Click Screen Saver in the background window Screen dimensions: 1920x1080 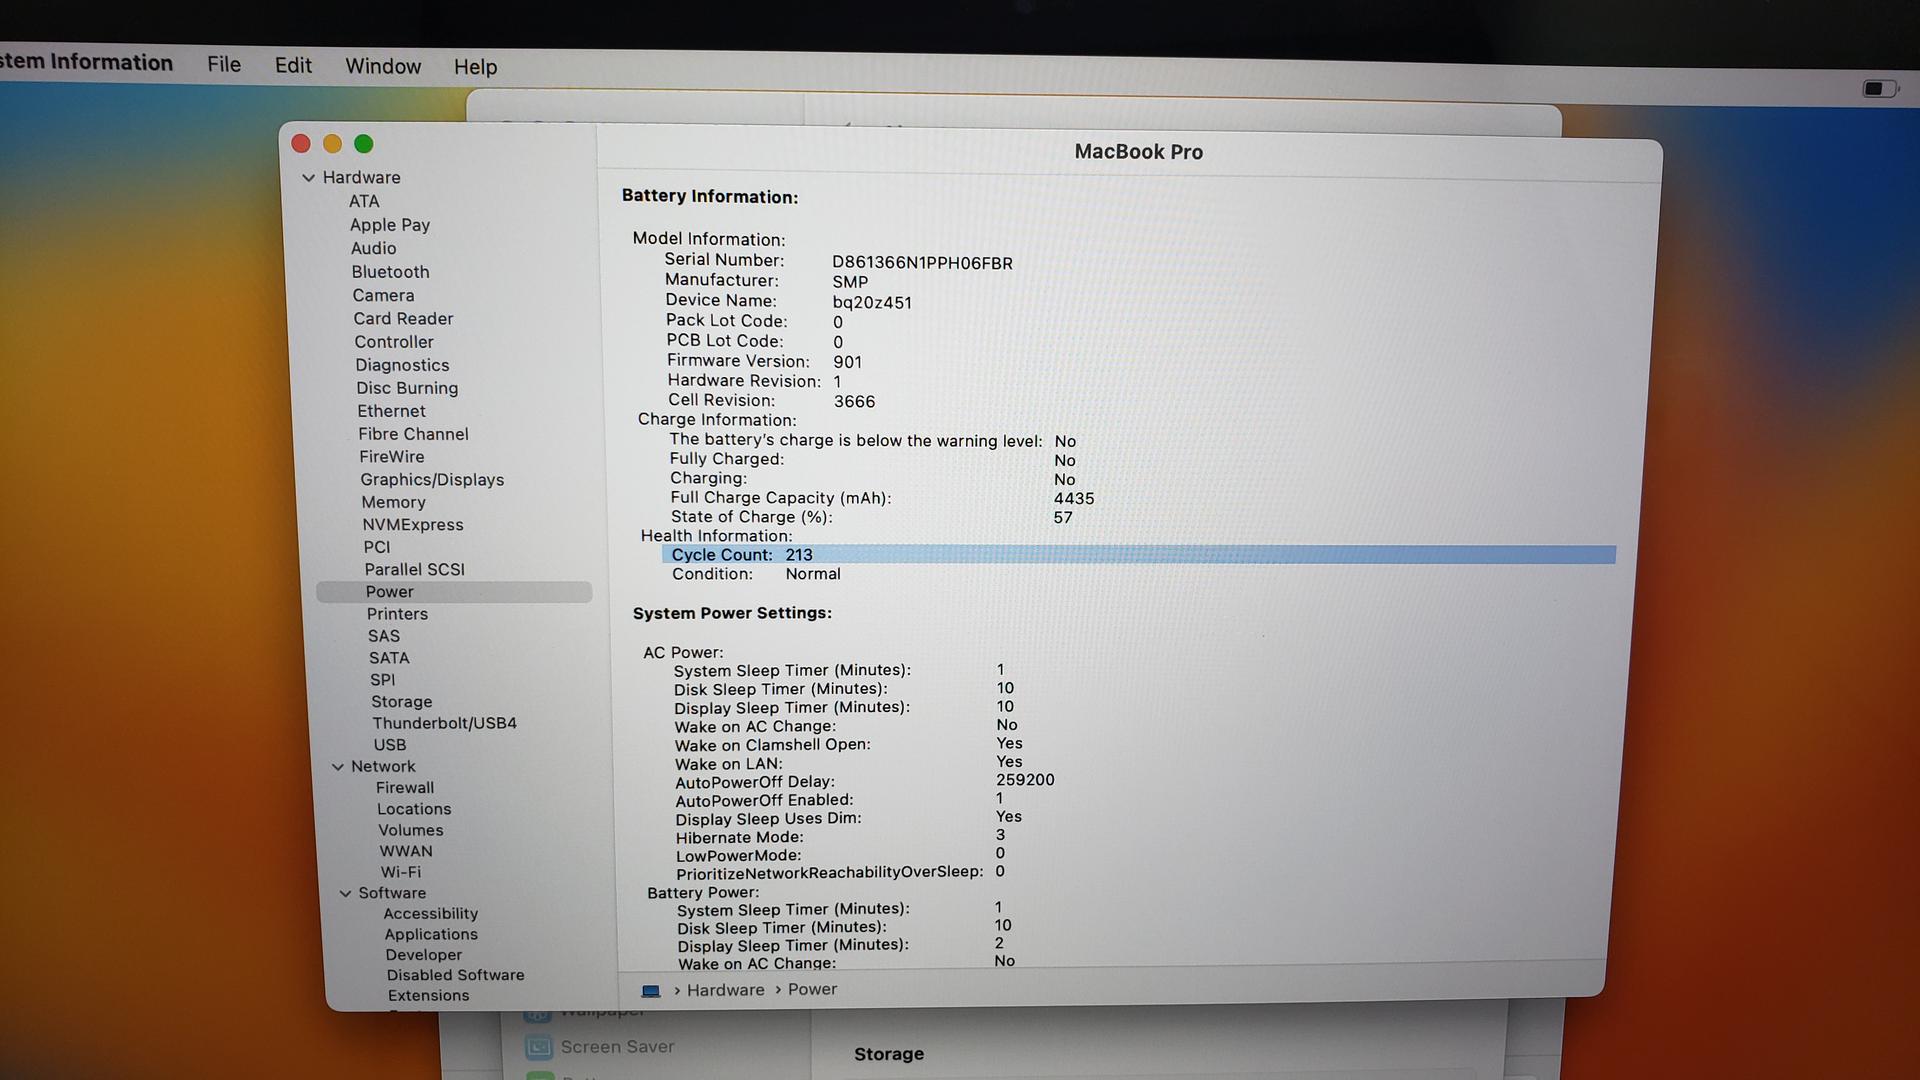[x=617, y=1047]
